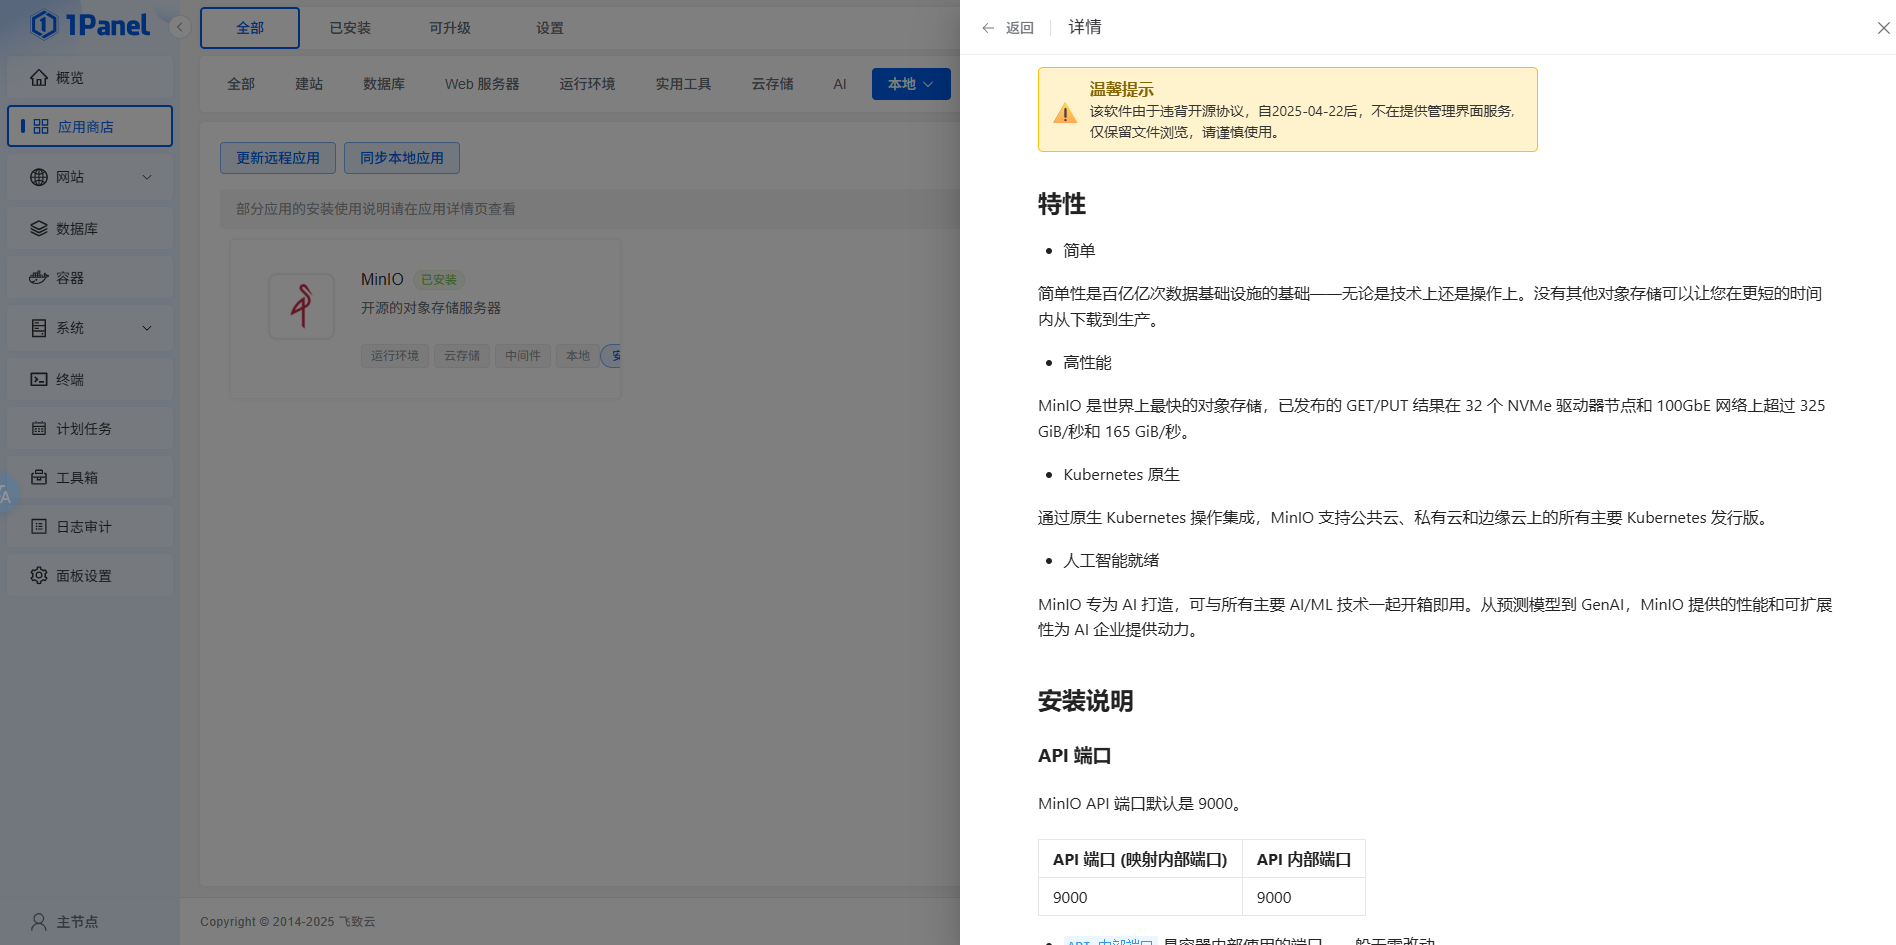Image resolution: width=1896 pixels, height=945 pixels.
Task: Click the API 端口 subheading
Action: click(1075, 756)
